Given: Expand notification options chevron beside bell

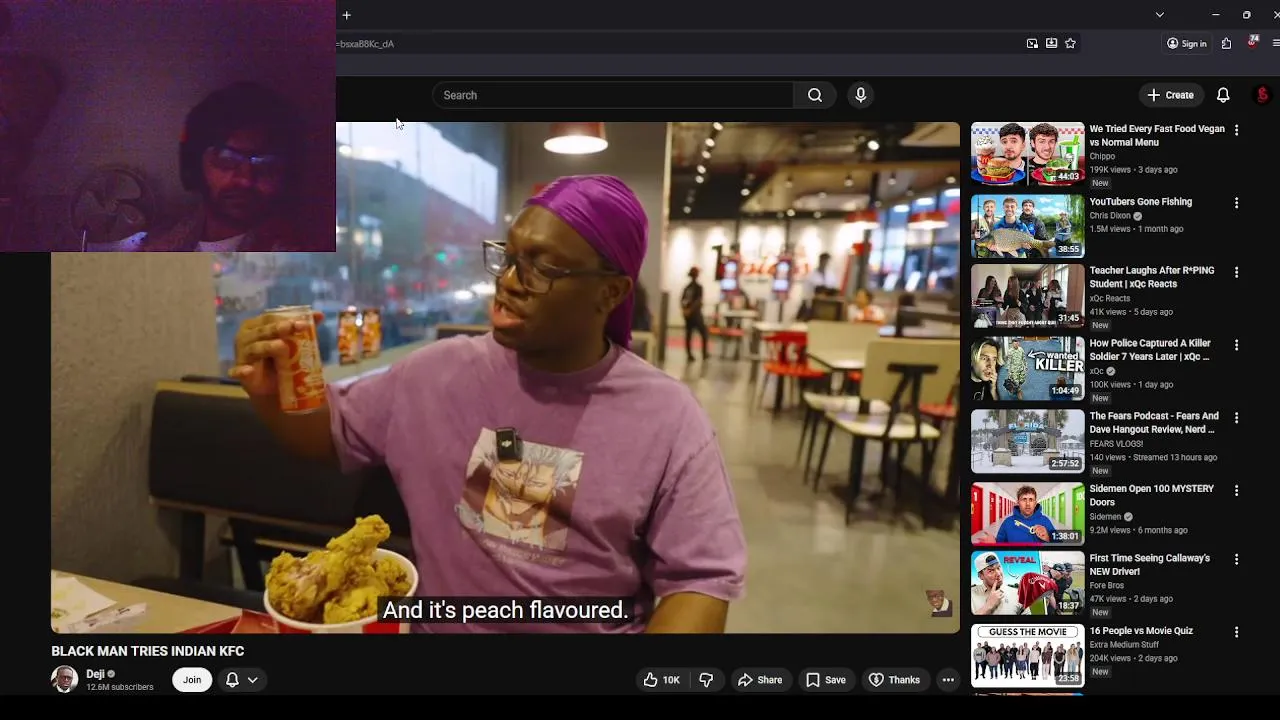Looking at the screenshot, I should [253, 680].
